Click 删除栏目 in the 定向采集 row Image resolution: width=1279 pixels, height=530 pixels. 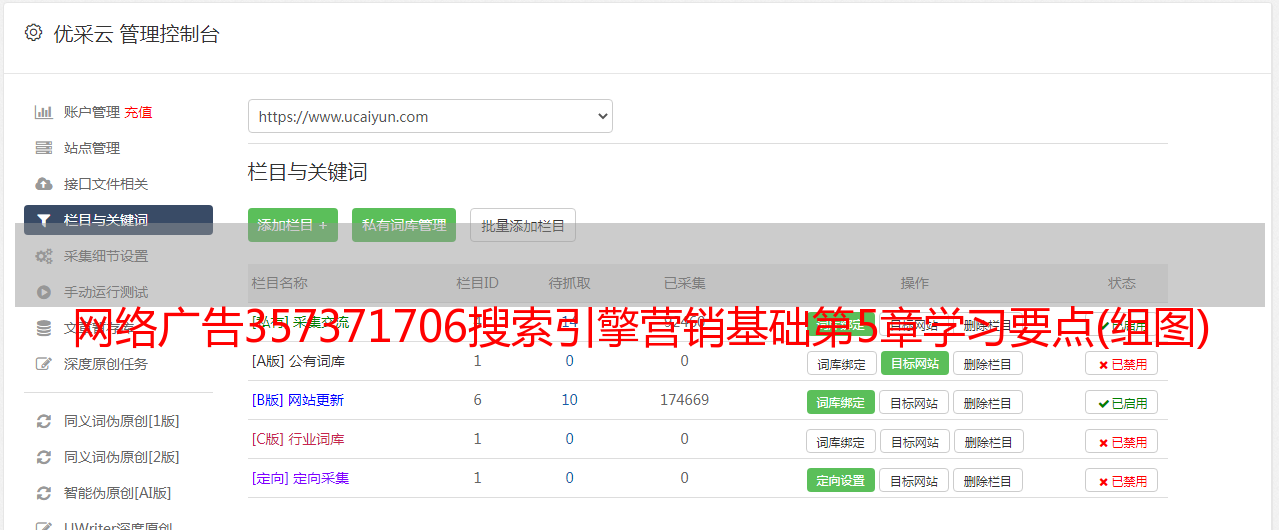click(x=987, y=480)
